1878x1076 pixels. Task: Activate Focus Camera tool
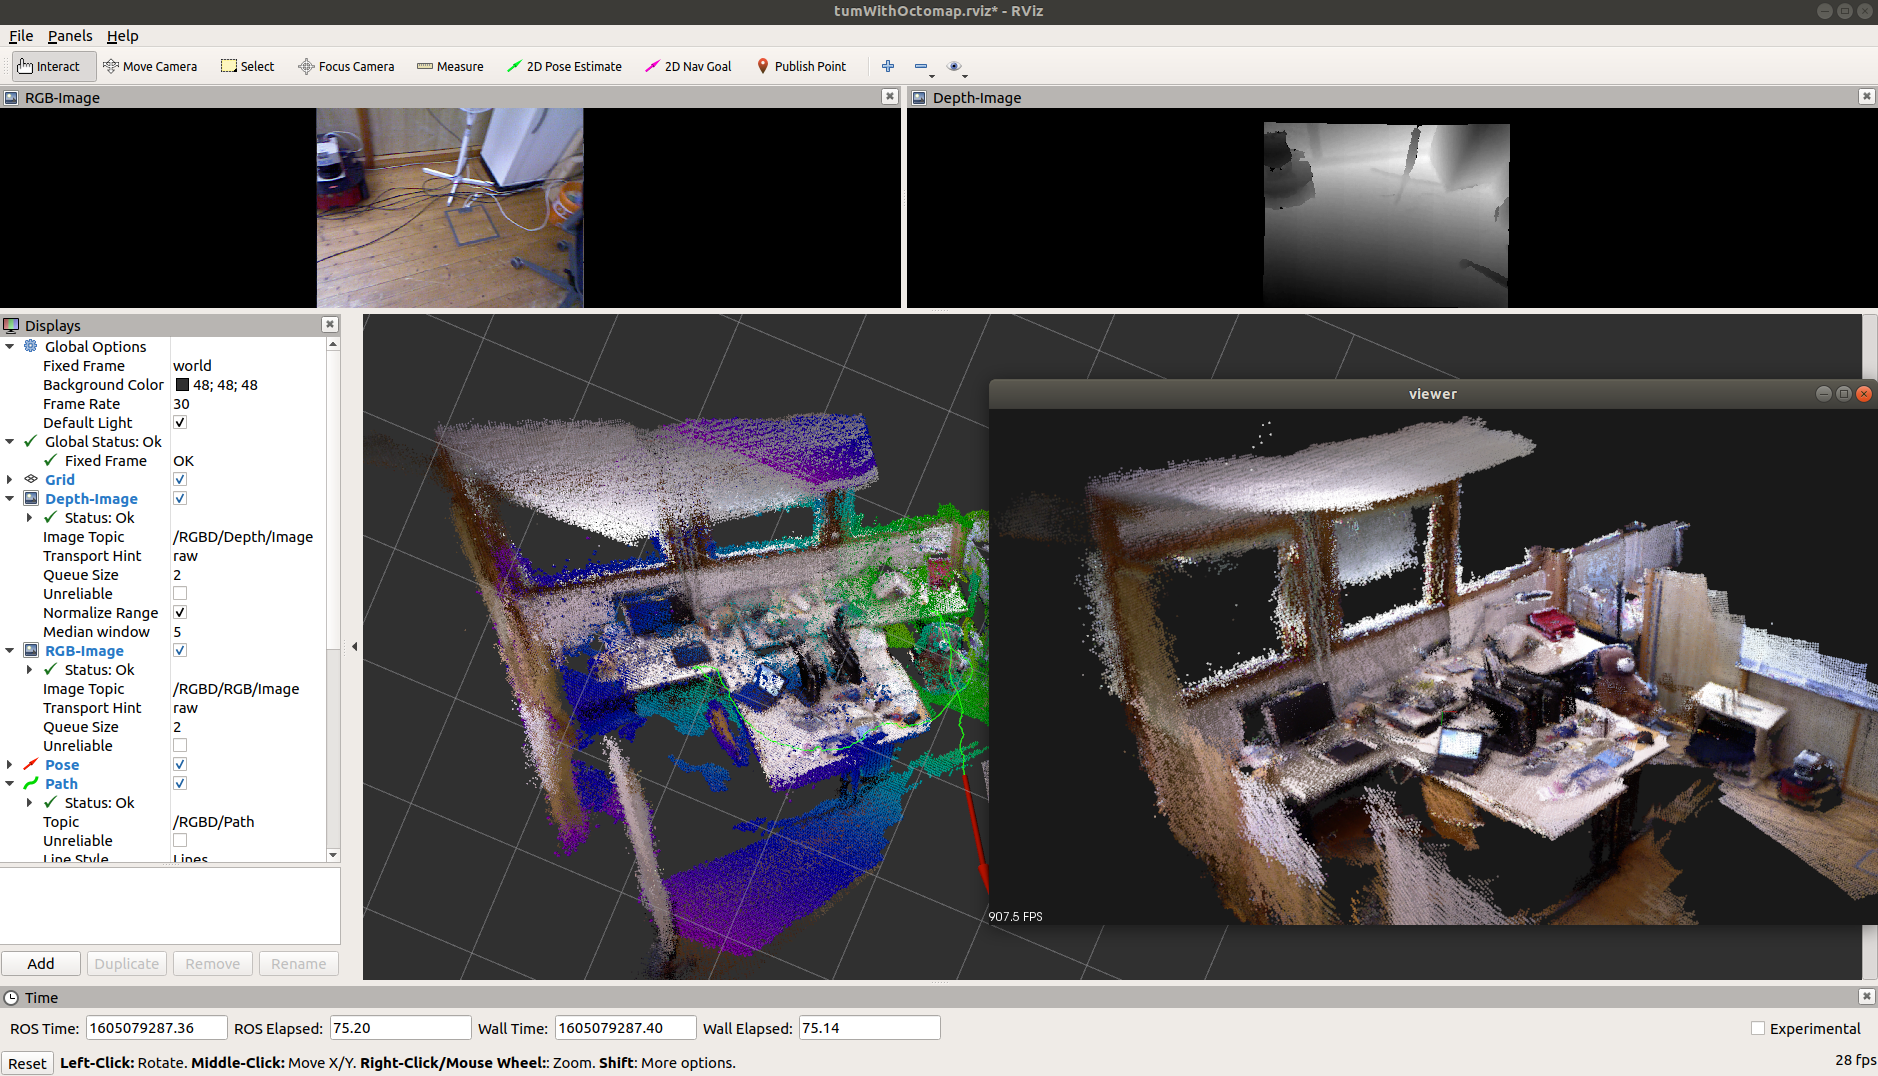(346, 66)
